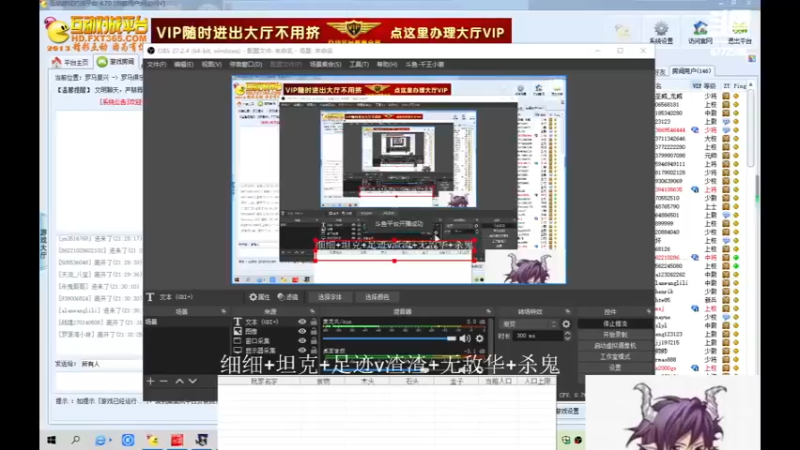Open 属性 properties for selected source
Screen dimensions: 800x450
pyautogui.click(x=259, y=297)
